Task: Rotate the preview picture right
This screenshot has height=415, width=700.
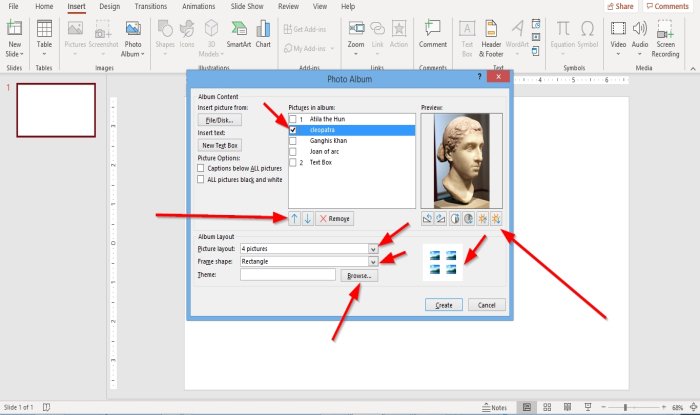Action: (x=441, y=219)
